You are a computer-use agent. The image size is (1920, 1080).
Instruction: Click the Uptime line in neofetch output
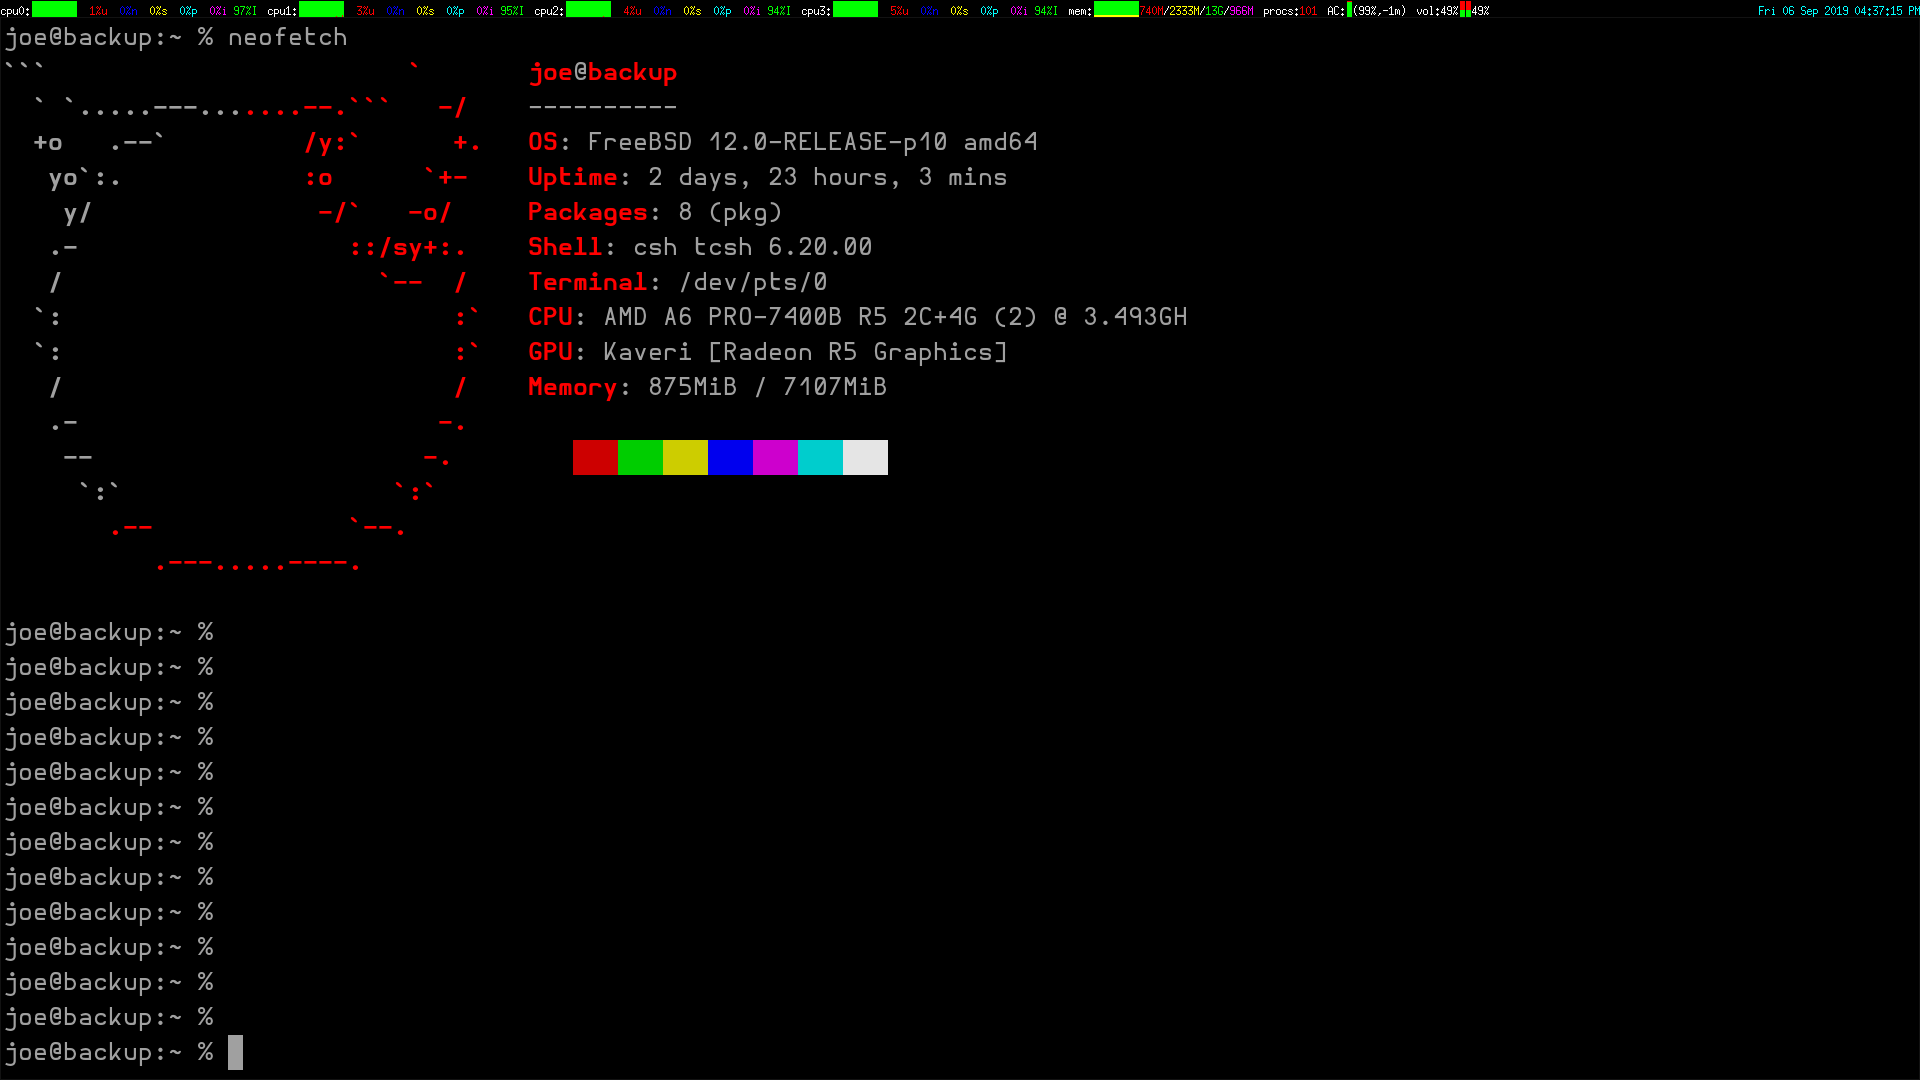point(767,177)
